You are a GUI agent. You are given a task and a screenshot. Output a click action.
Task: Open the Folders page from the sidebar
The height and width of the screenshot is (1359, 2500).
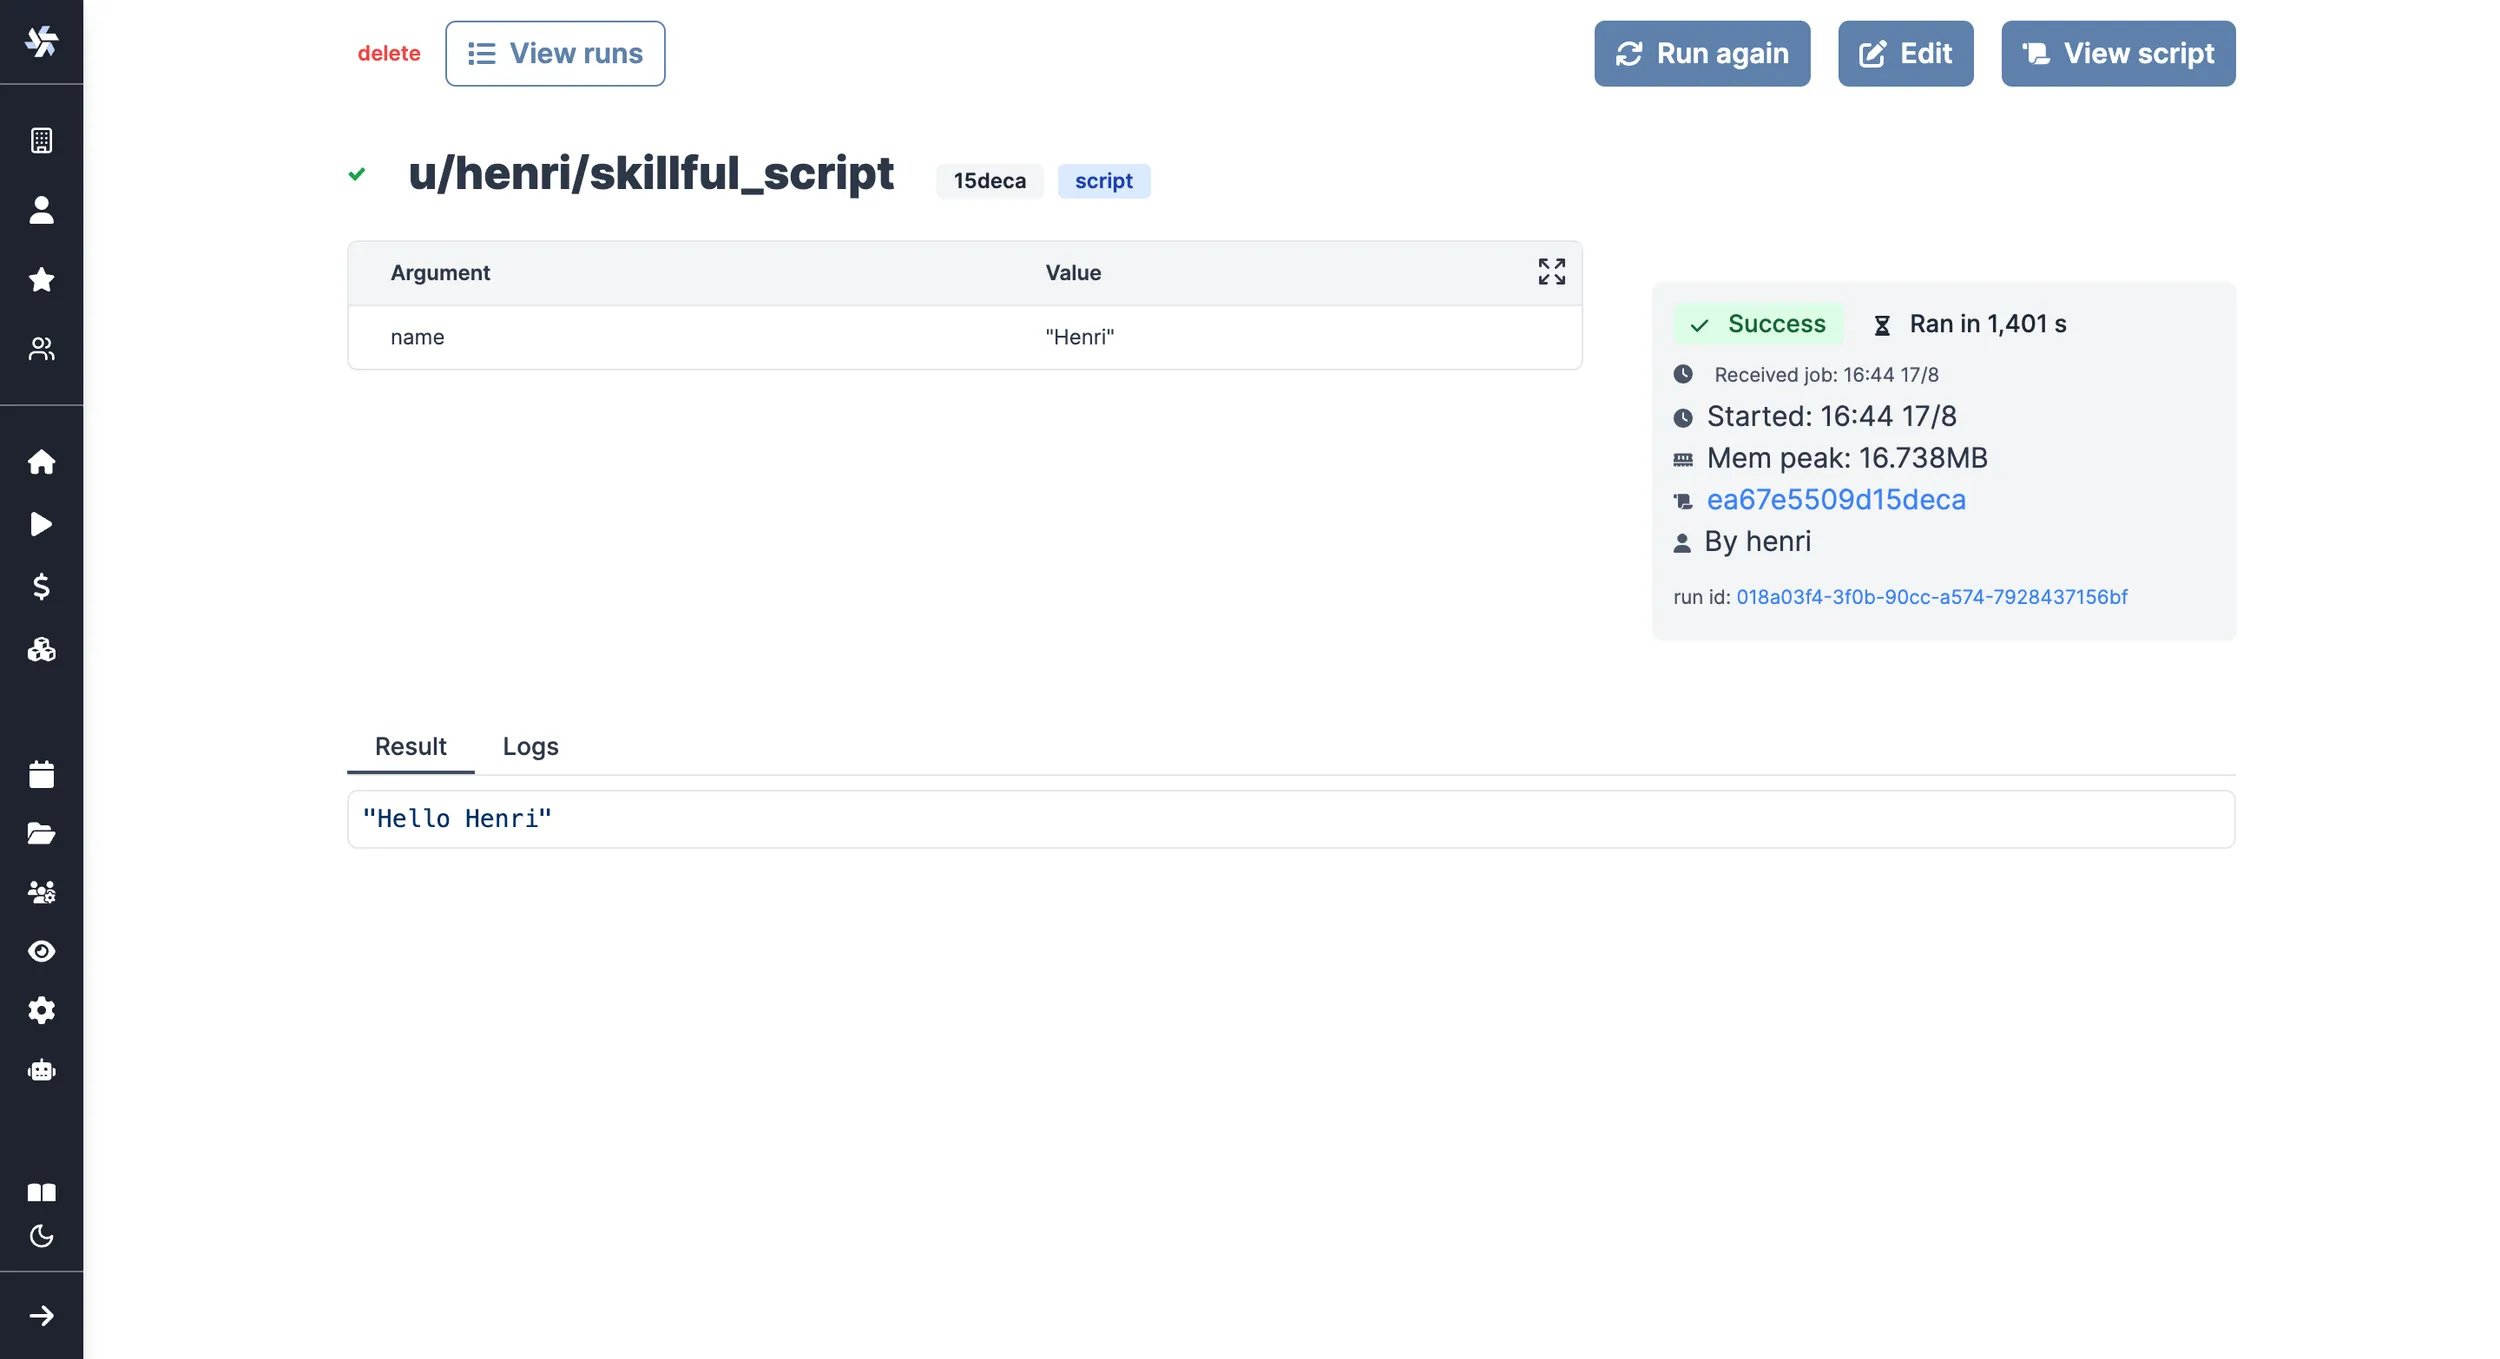click(42, 833)
